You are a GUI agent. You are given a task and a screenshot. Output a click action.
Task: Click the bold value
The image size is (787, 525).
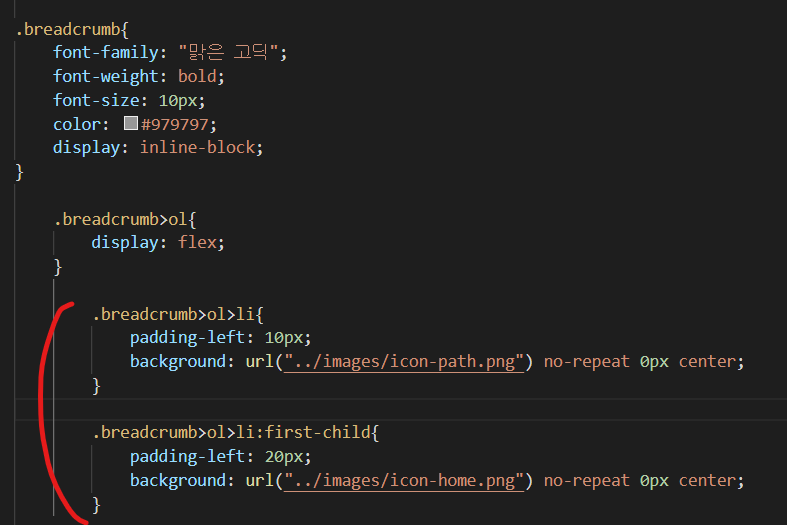pos(197,76)
